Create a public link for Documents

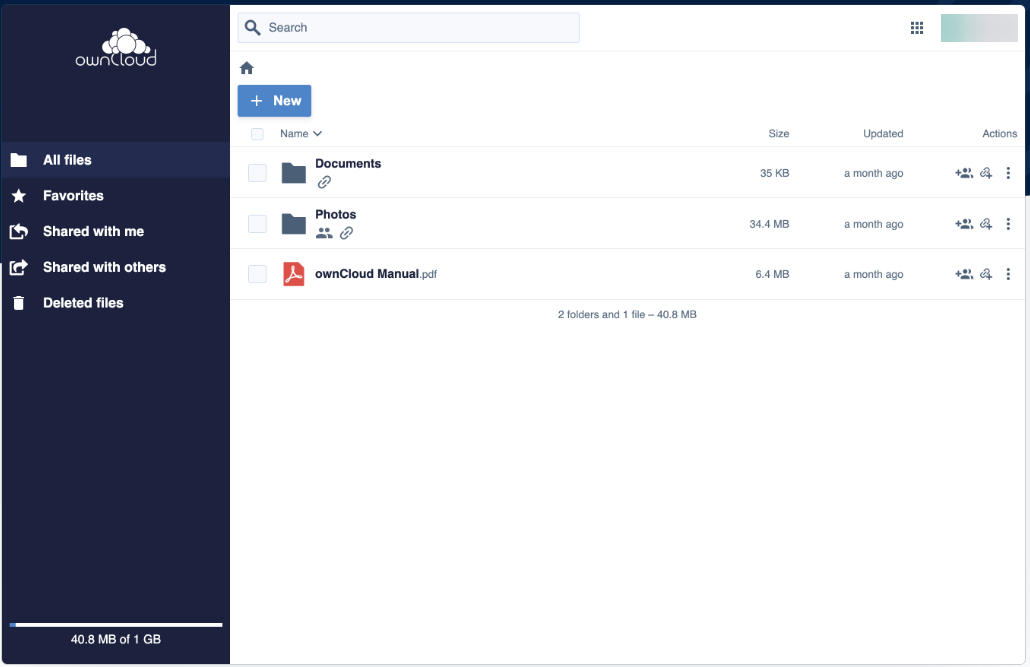[x=986, y=173]
